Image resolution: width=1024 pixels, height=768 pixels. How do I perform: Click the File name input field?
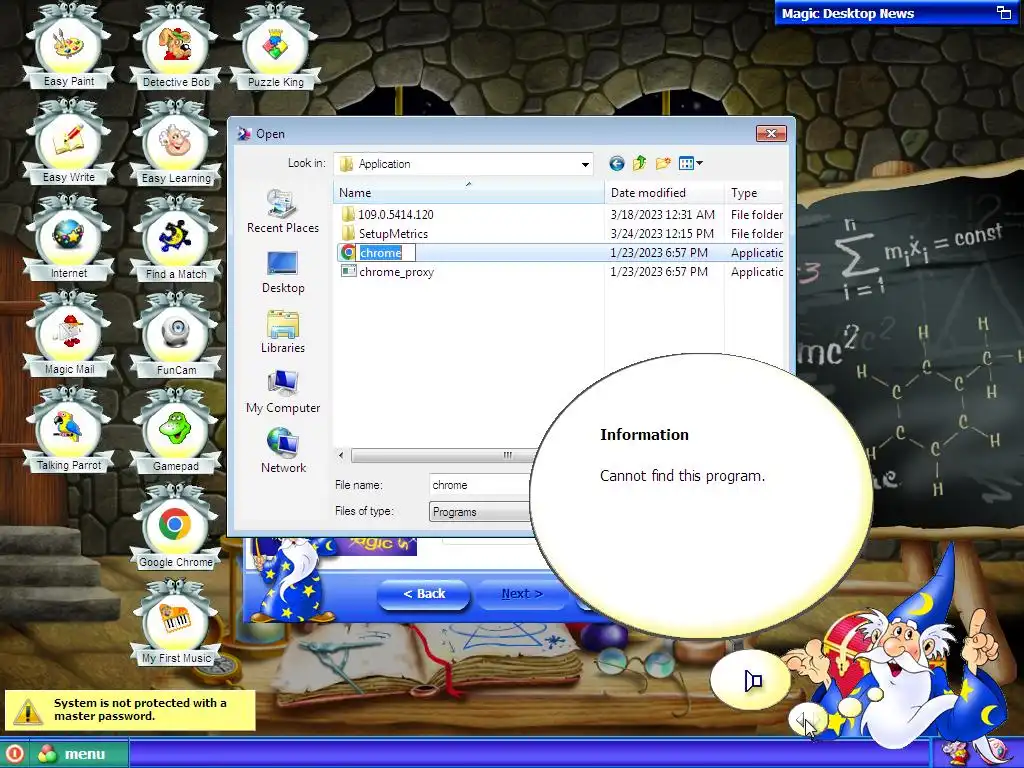(479, 485)
